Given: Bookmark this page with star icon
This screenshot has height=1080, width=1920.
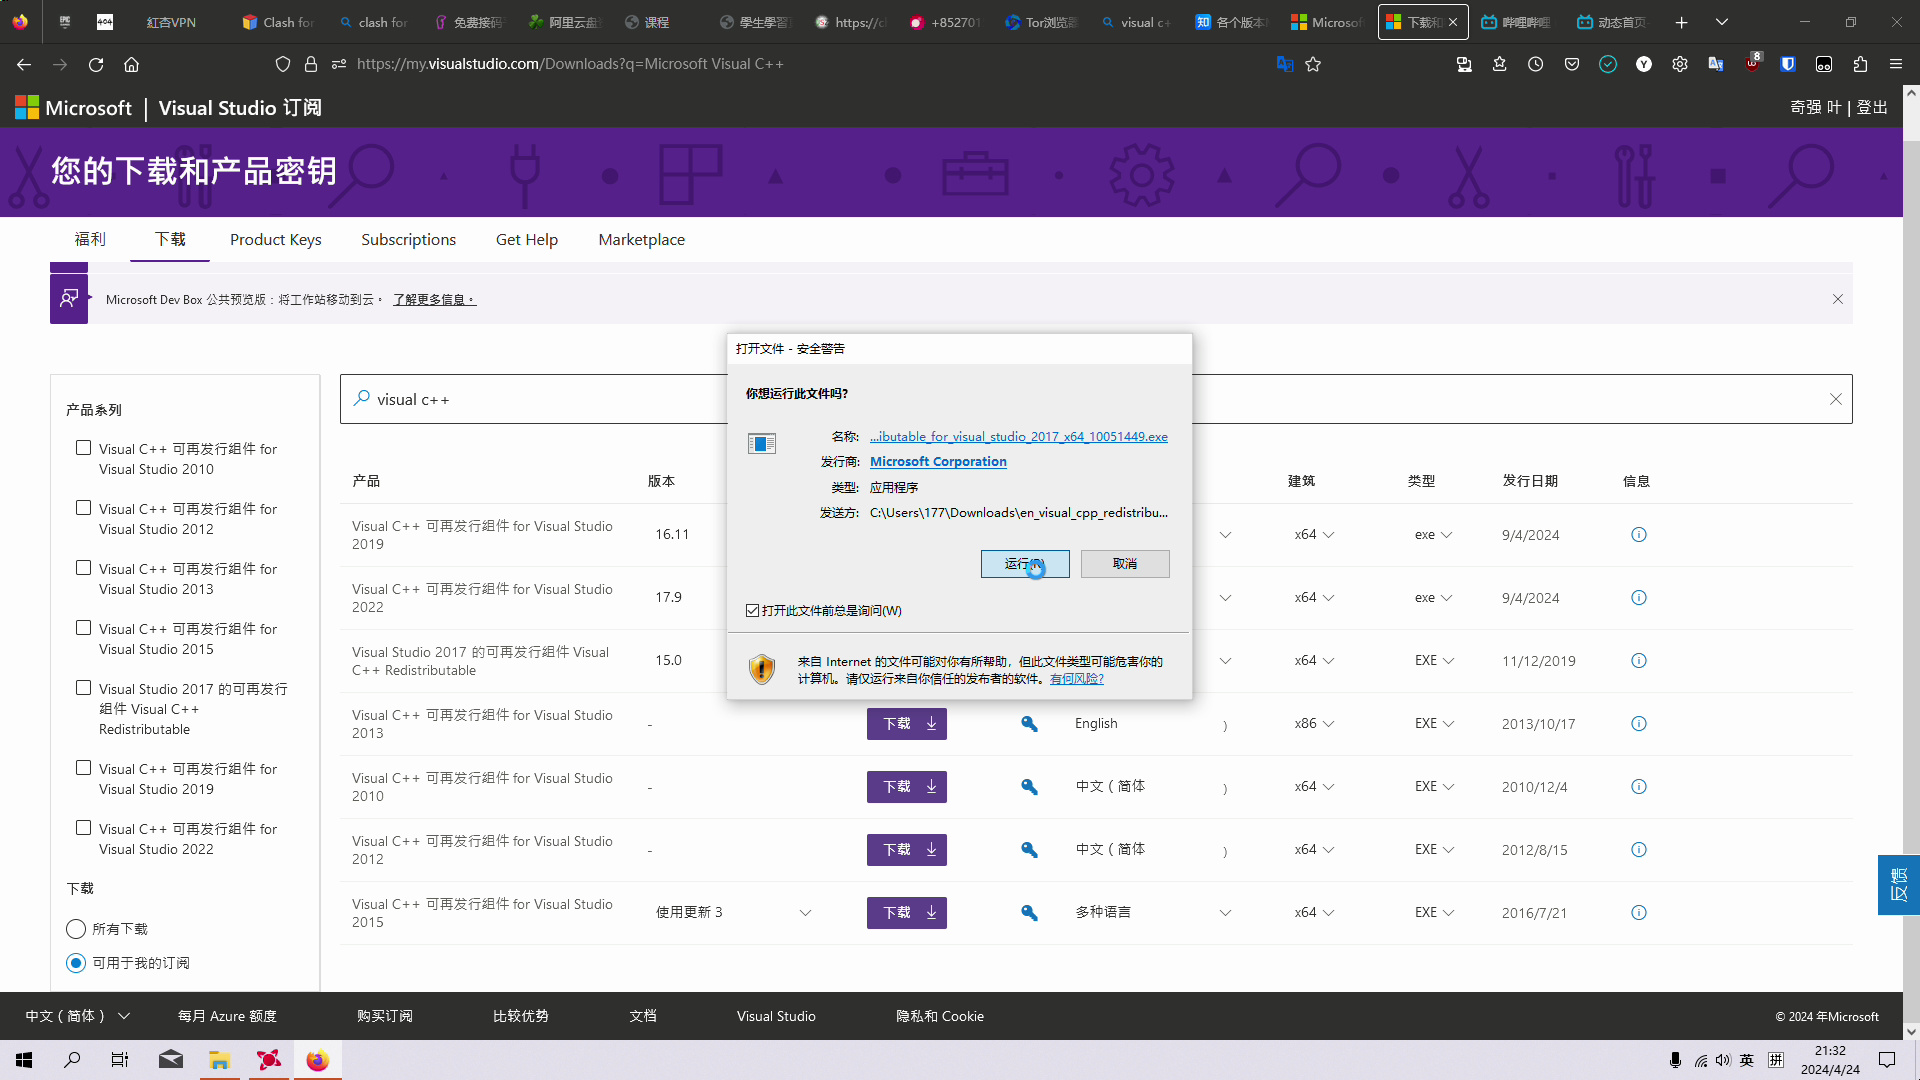Looking at the screenshot, I should pyautogui.click(x=1313, y=64).
